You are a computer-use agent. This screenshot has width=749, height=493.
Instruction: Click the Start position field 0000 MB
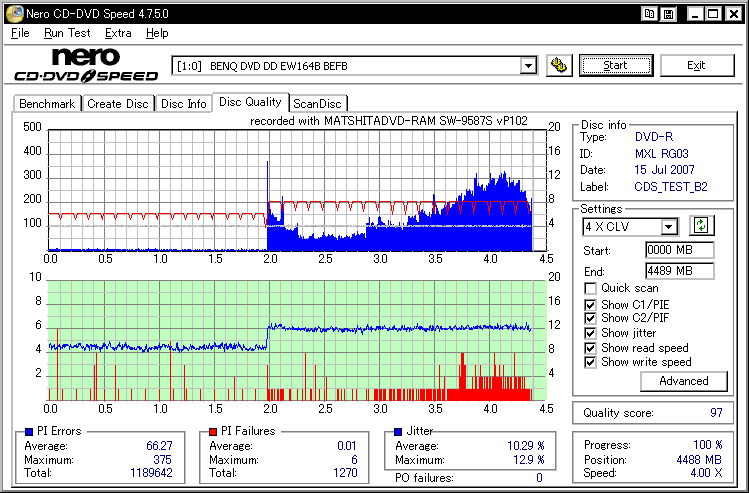pos(679,250)
